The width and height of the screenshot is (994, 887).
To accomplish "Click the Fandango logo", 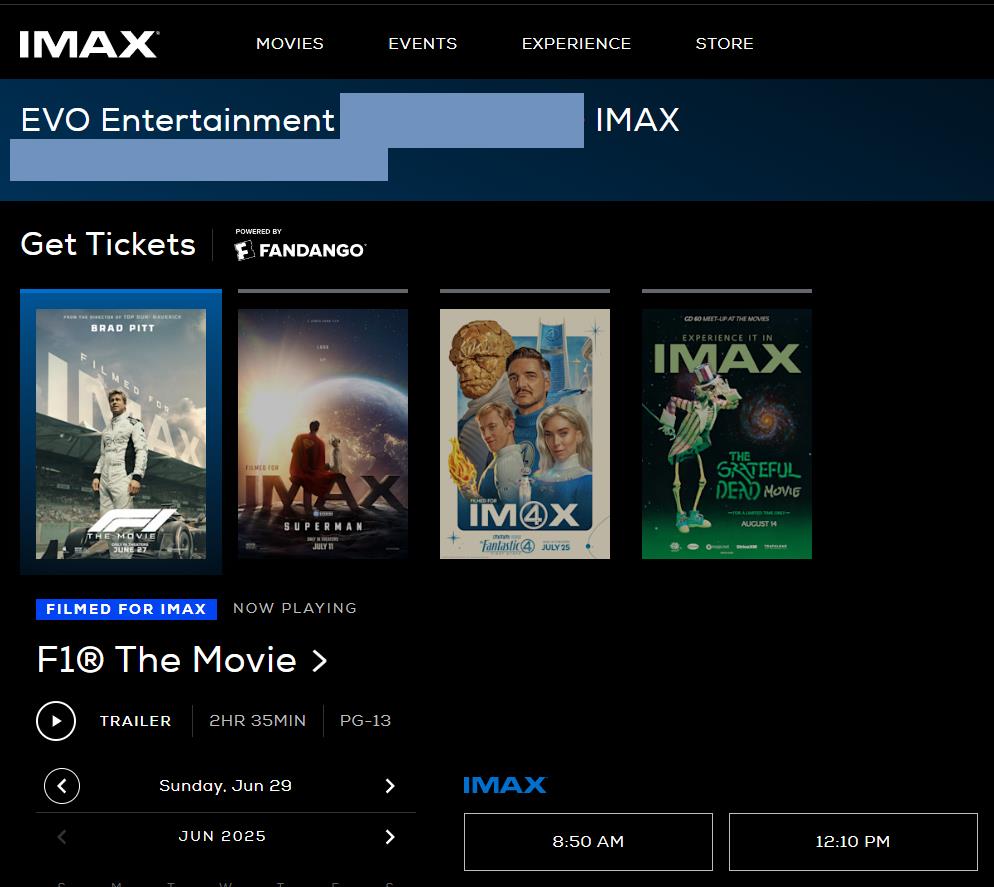I will [x=300, y=250].
